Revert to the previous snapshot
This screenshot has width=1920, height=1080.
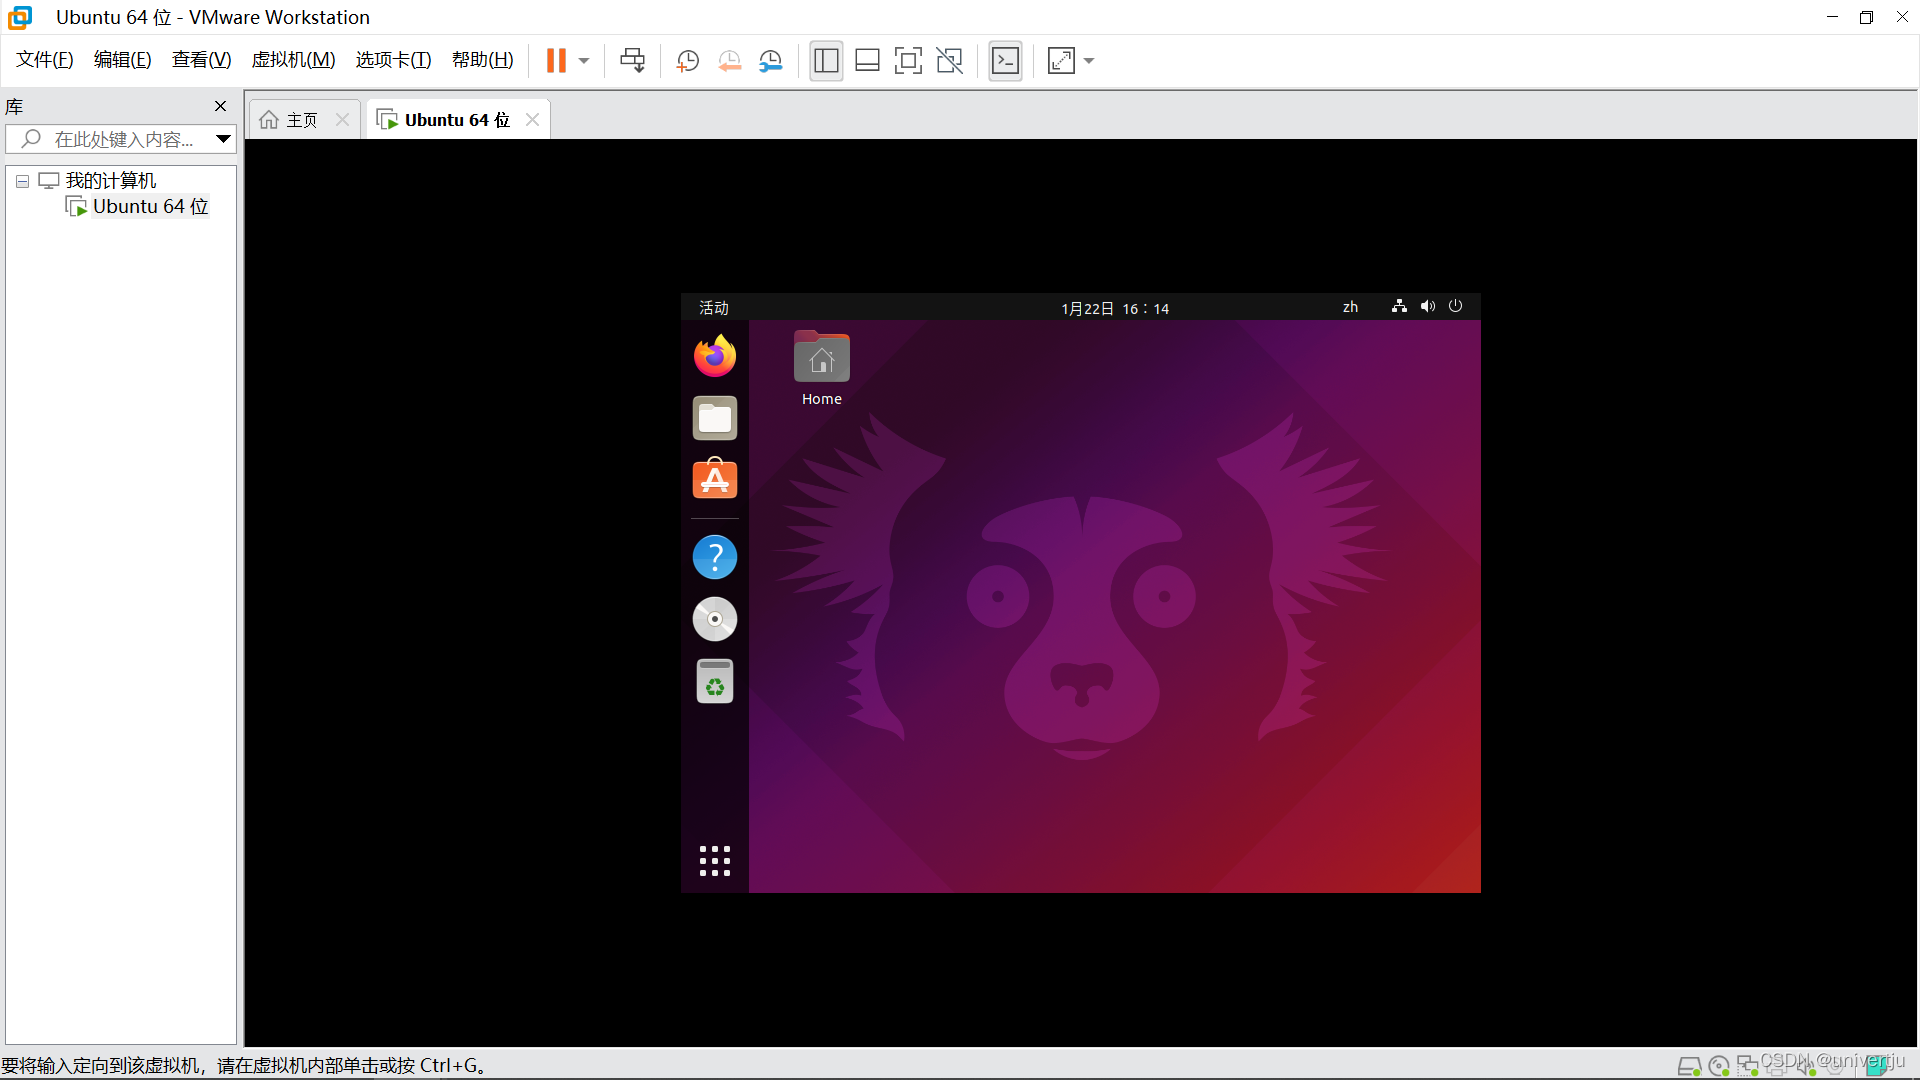click(729, 61)
